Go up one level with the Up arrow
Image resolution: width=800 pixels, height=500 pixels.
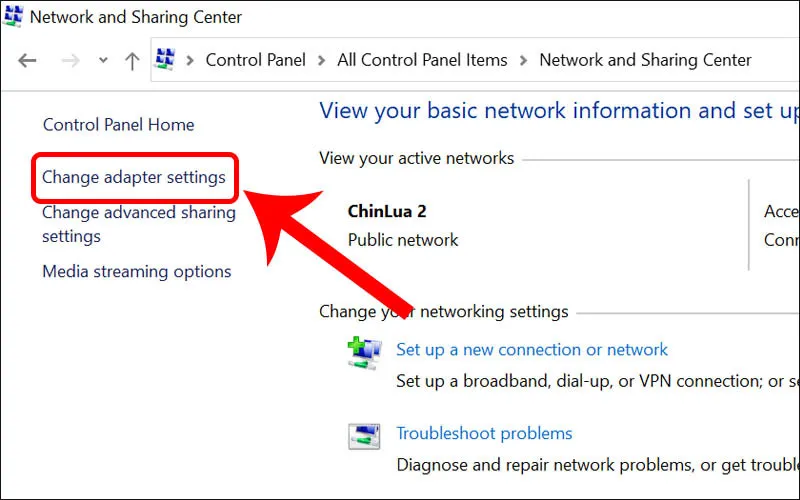(x=132, y=61)
